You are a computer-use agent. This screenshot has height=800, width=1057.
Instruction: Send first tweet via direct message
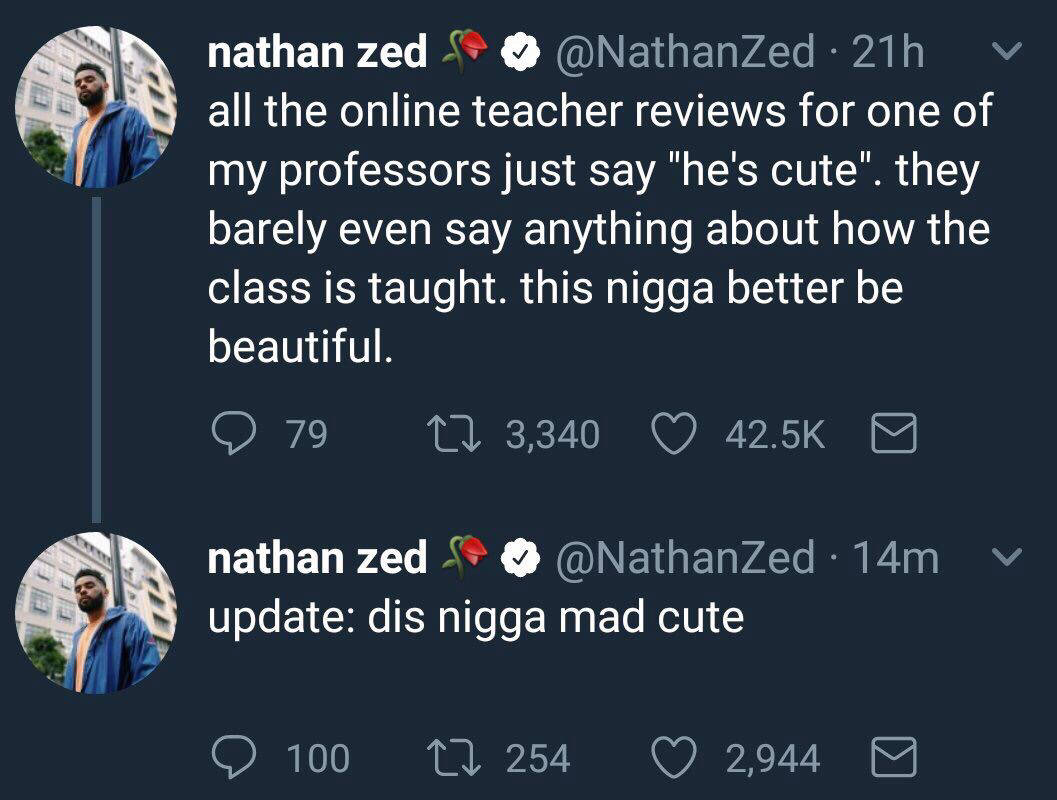[x=894, y=434]
